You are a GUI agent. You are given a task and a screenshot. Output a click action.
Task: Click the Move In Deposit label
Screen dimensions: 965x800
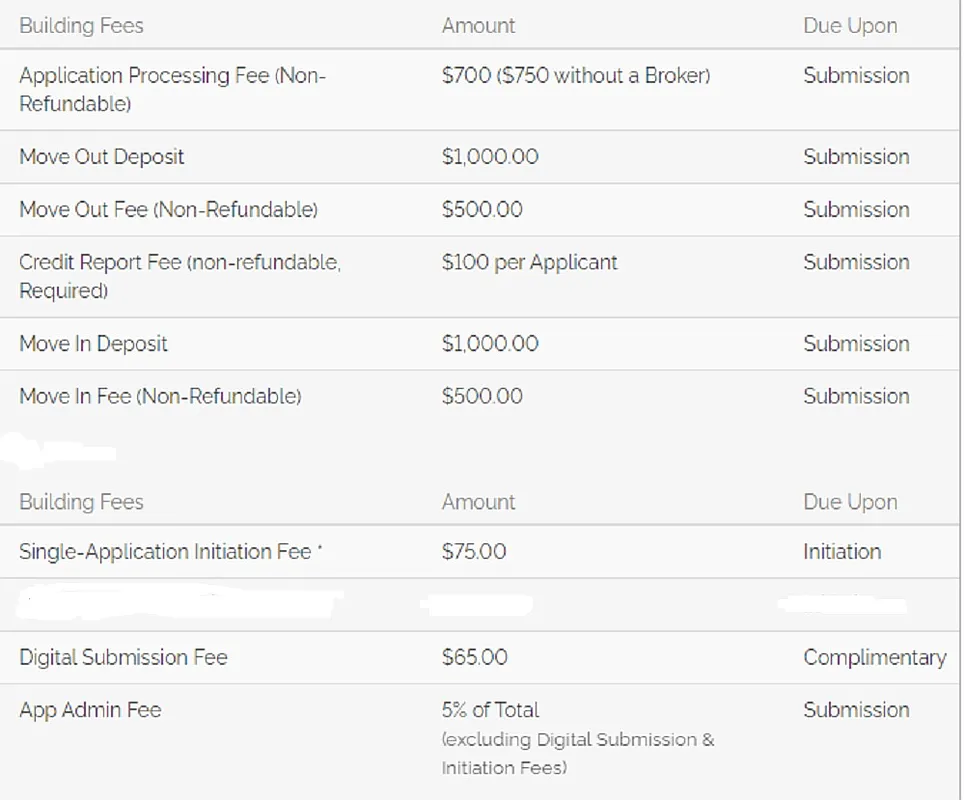point(93,344)
